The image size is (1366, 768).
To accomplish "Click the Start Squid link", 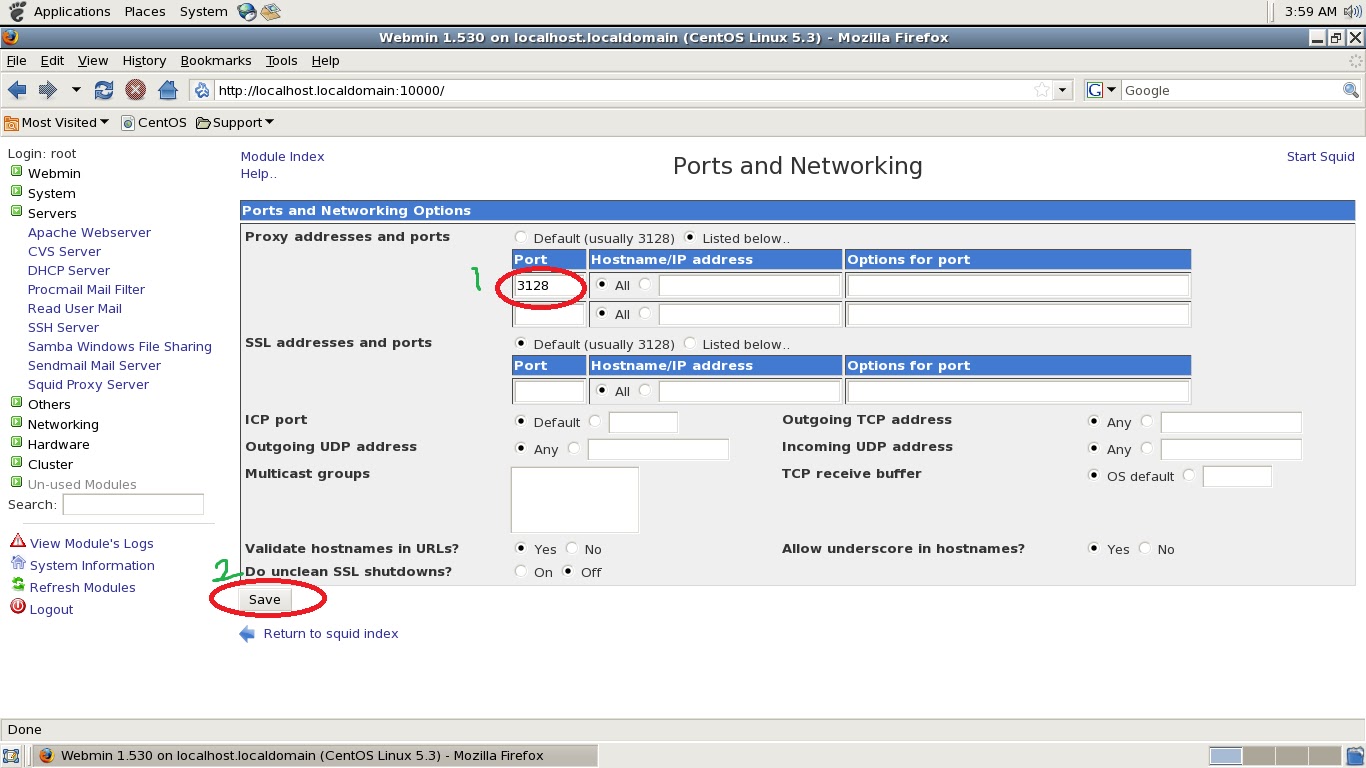I will pyautogui.click(x=1320, y=157).
